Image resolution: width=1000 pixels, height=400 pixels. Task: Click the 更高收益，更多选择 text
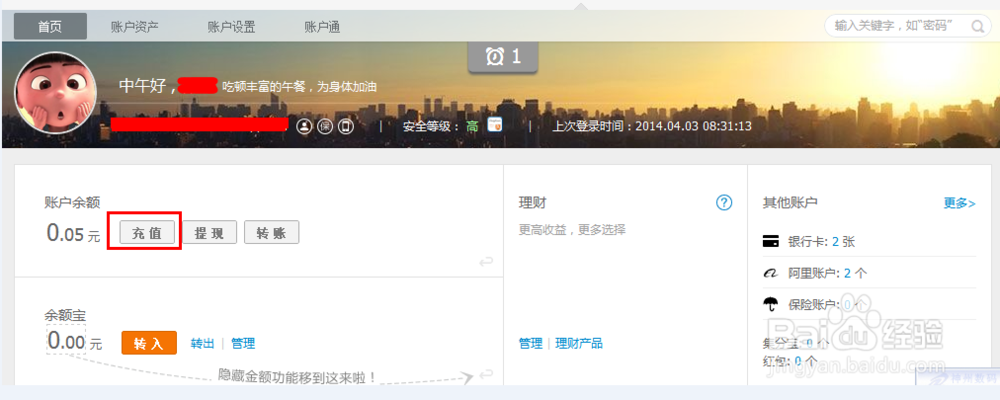click(572, 230)
